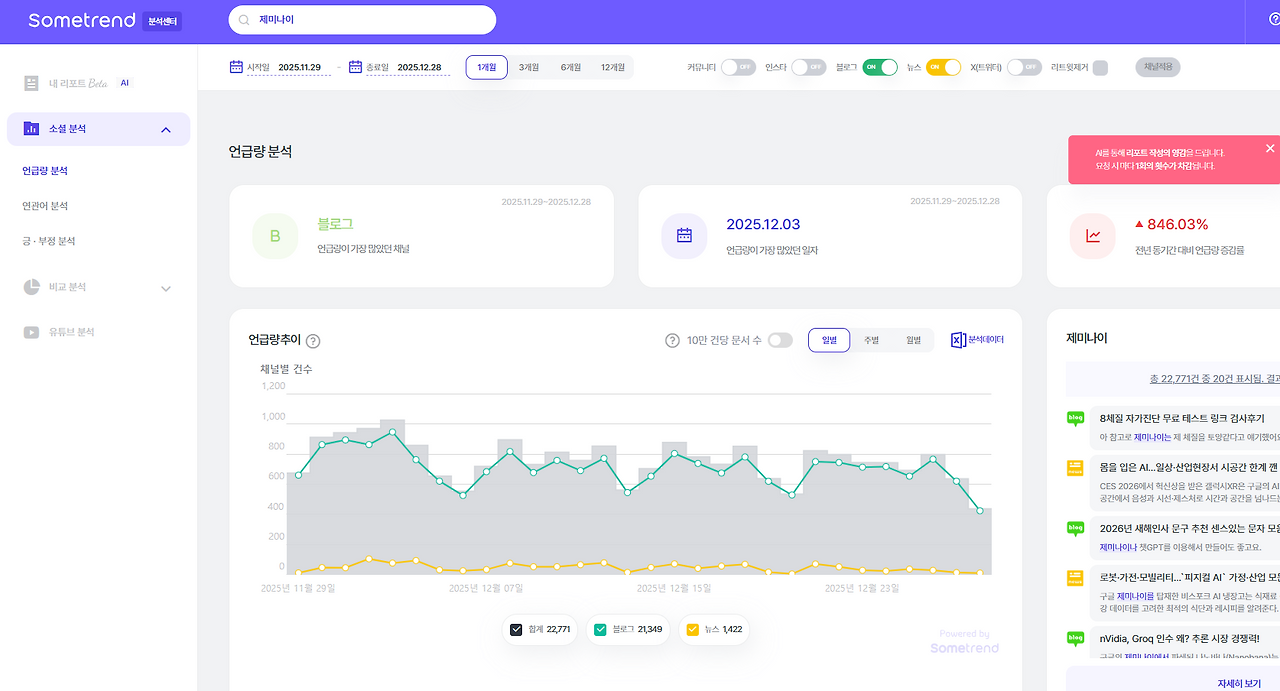Check the 리트윗제거 checkbox
This screenshot has width=1280, height=691.
[x=1100, y=68]
